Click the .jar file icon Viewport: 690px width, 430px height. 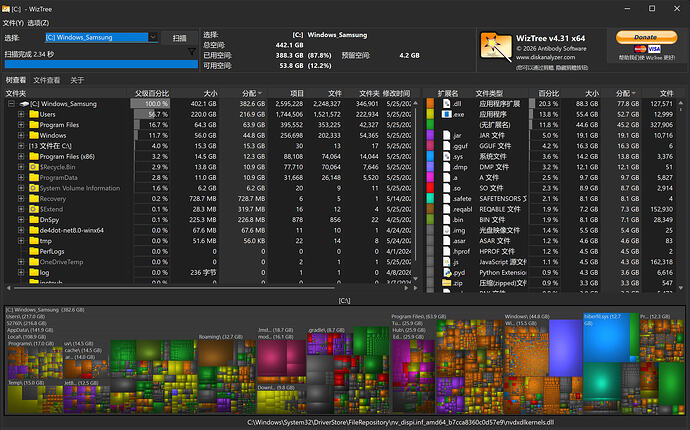tap(447, 135)
